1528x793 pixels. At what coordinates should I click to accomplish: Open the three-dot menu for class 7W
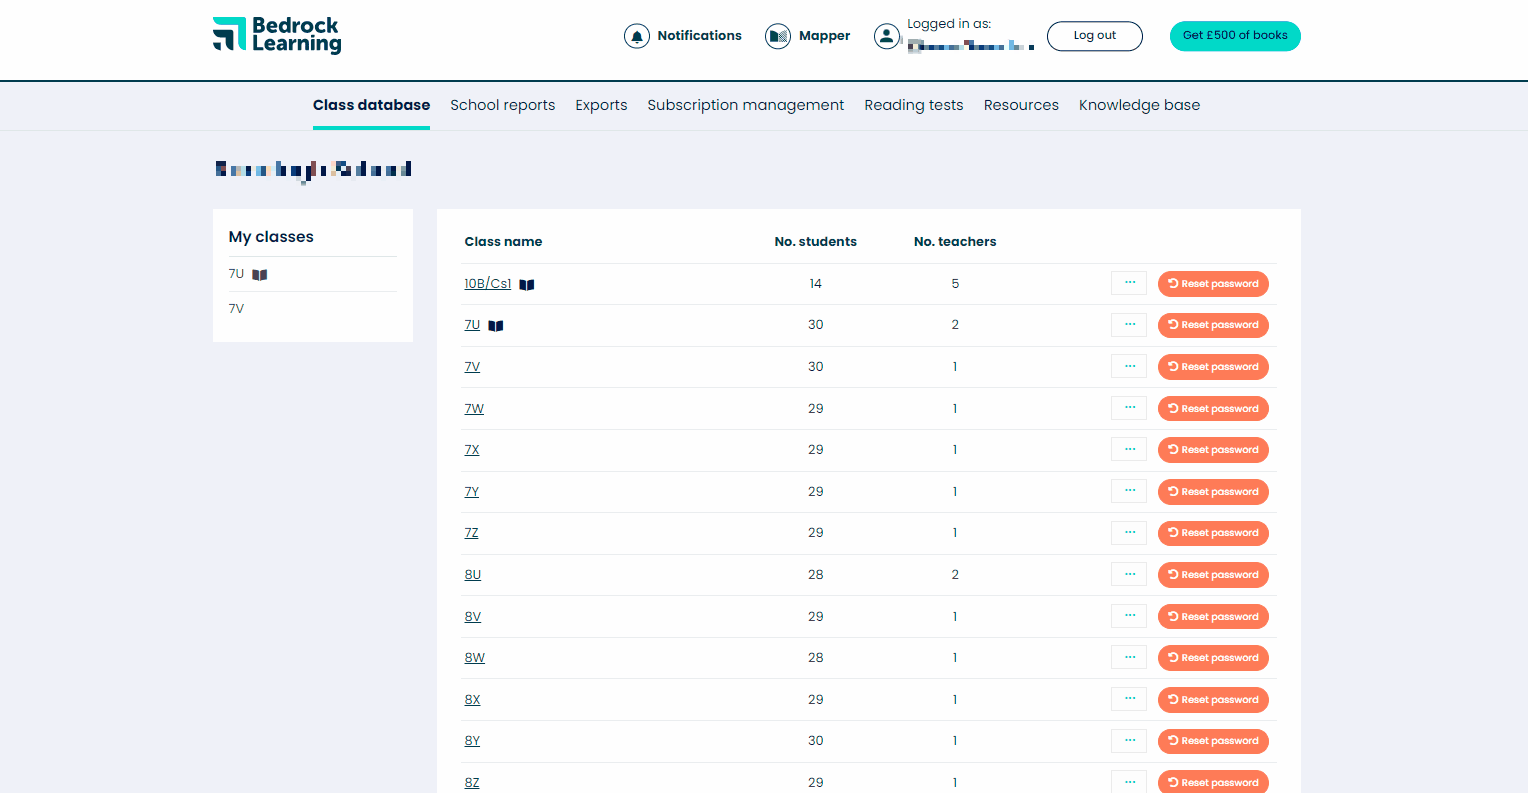[x=1129, y=408]
